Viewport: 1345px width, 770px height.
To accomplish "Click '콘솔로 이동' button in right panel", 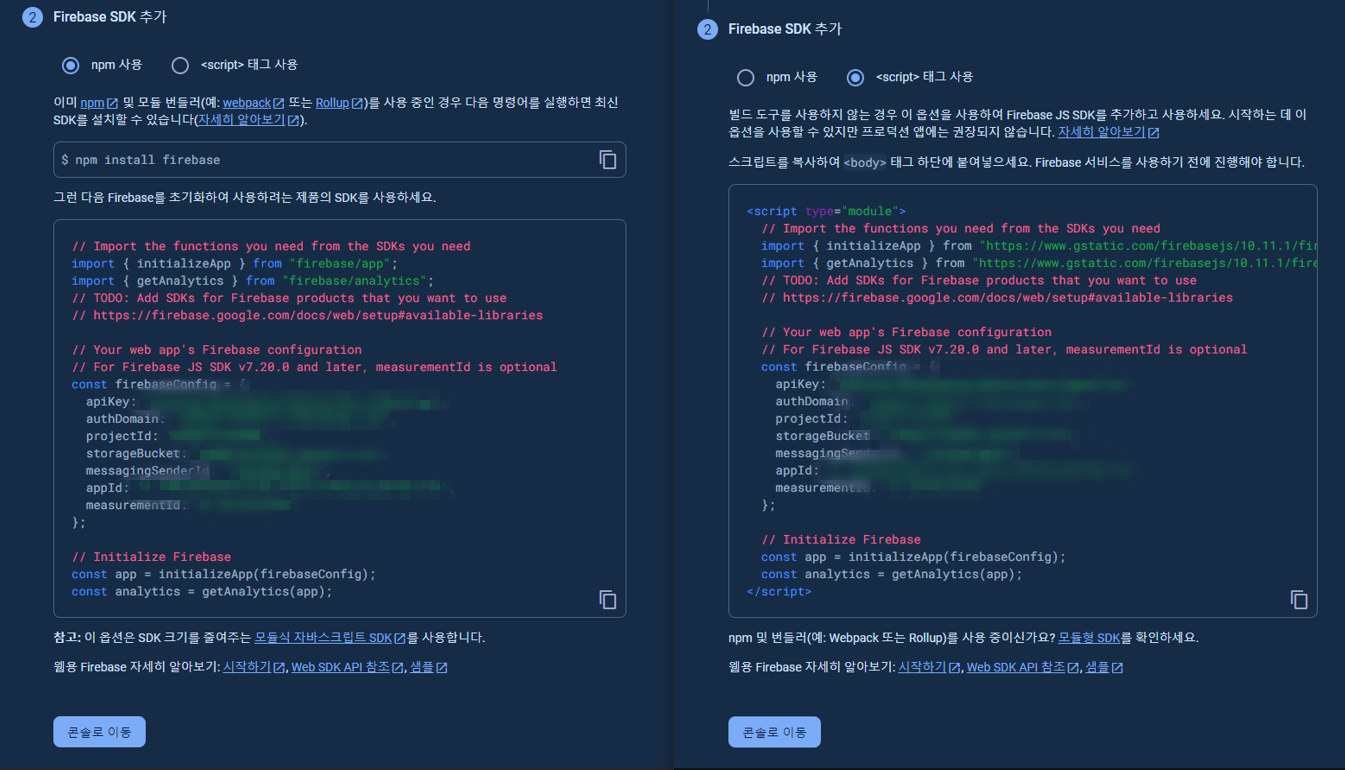I will click(774, 732).
